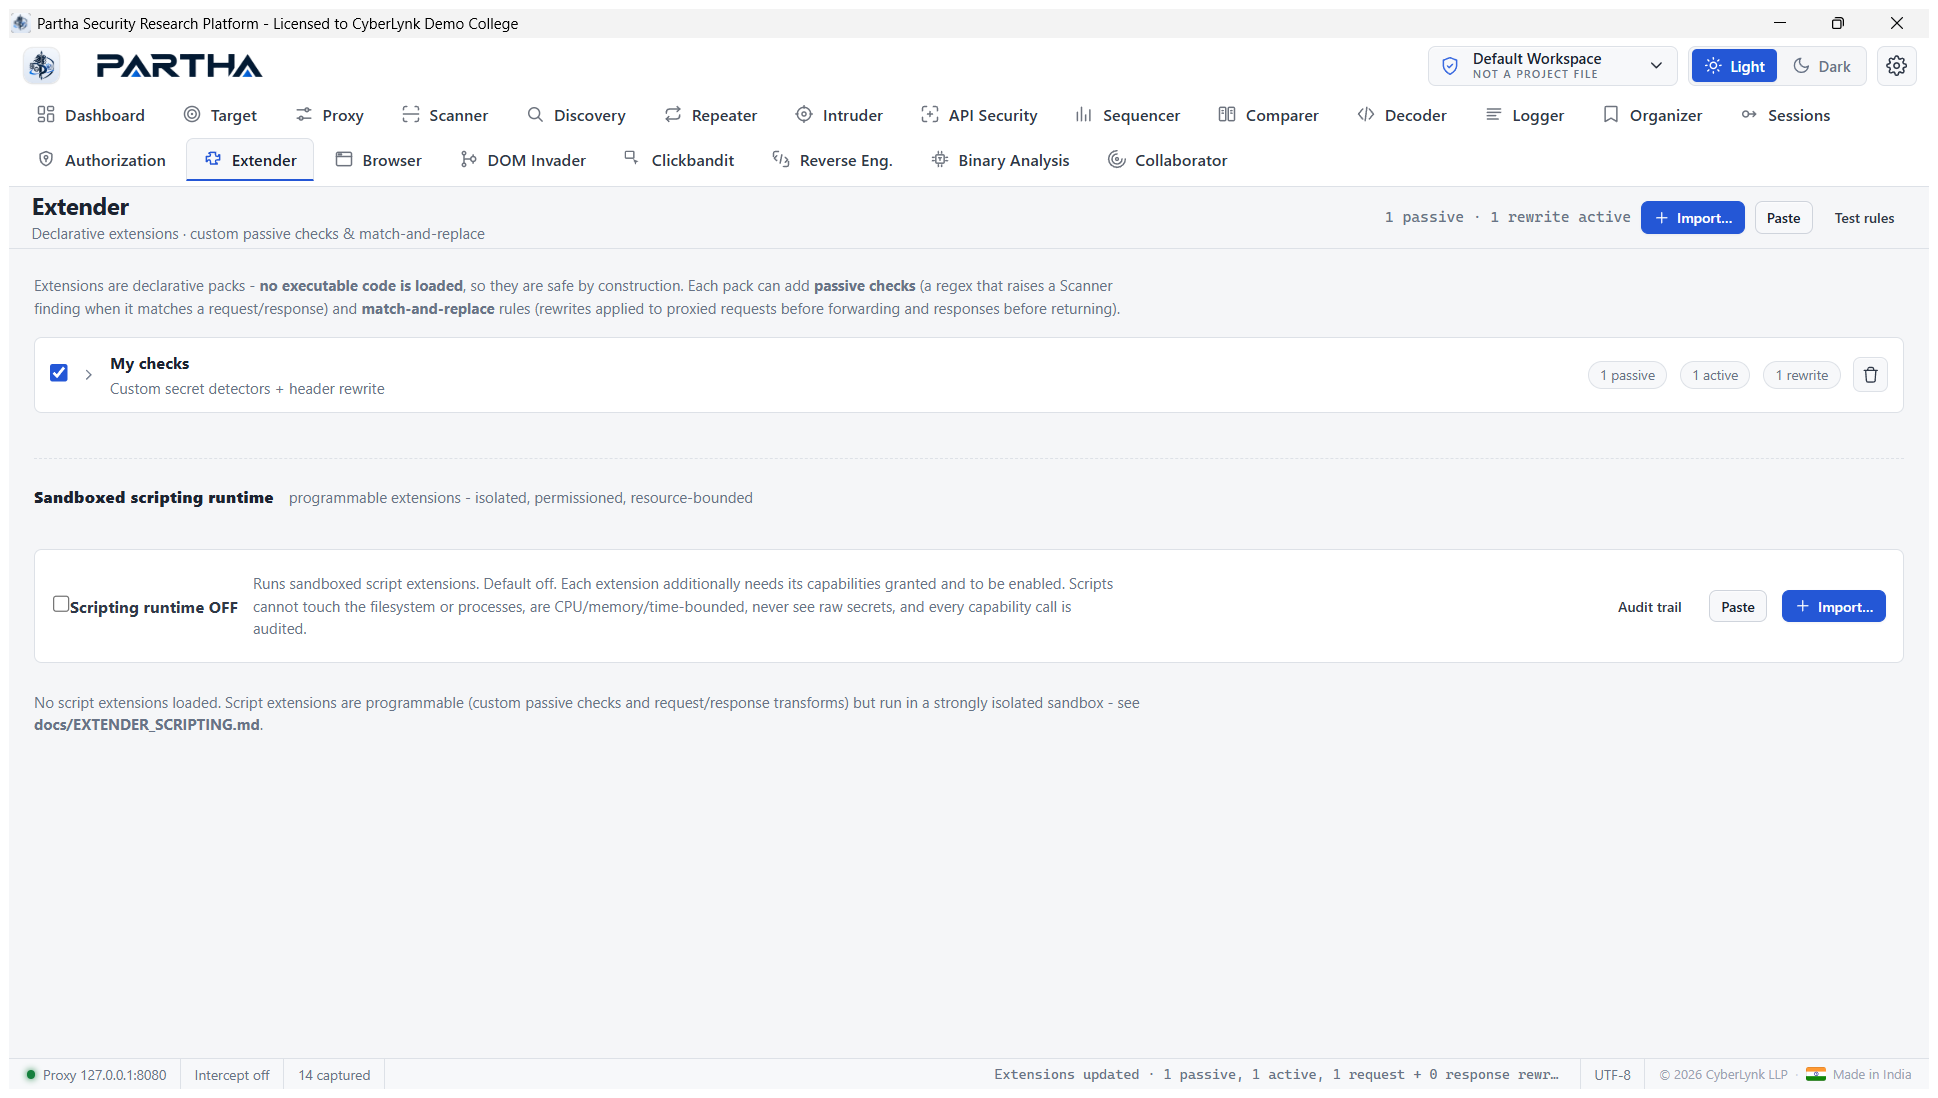1938x1098 pixels.
Task: Click the Extensions updated status message
Action: 1276,1075
